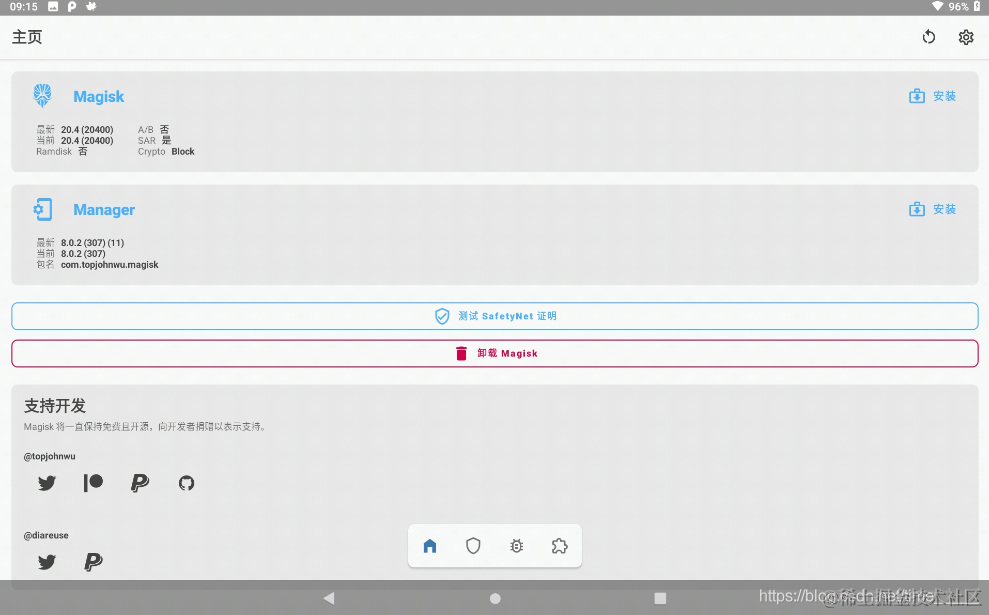Switch to the Superuser shield tab
Image resolution: width=989 pixels, height=615 pixels.
[473, 546]
